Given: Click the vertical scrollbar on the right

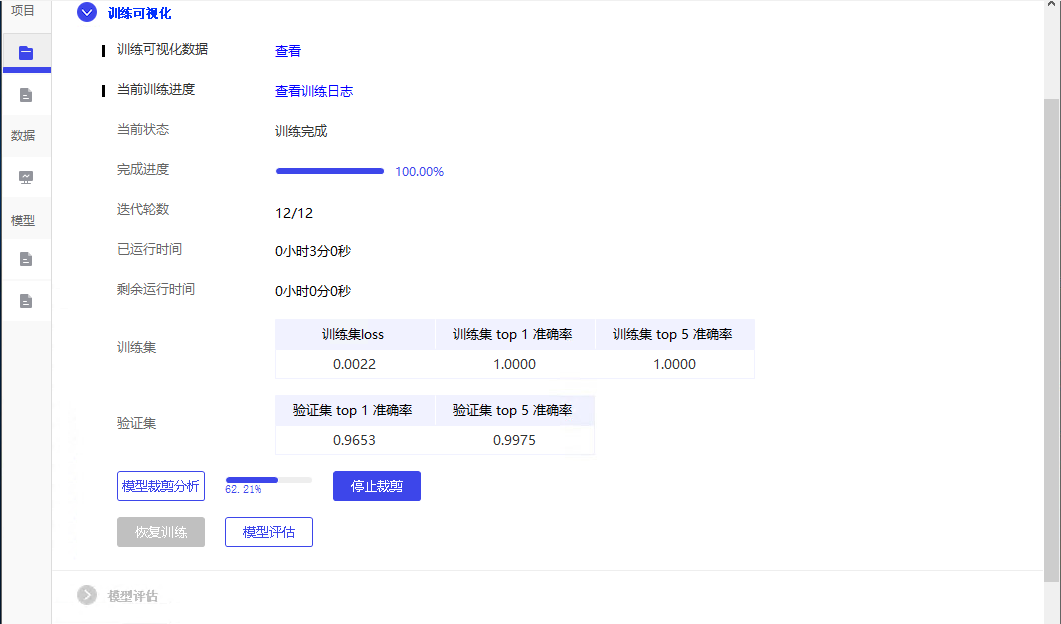Looking at the screenshot, I should pyautogui.click(x=1051, y=340).
